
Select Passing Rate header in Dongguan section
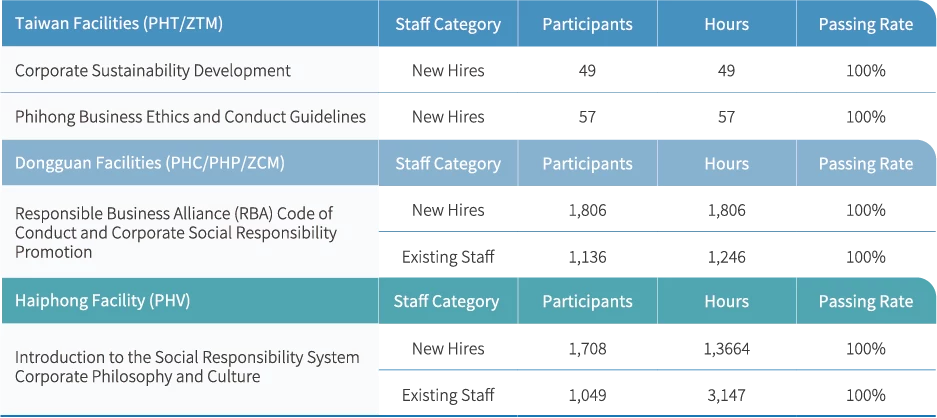click(865, 164)
